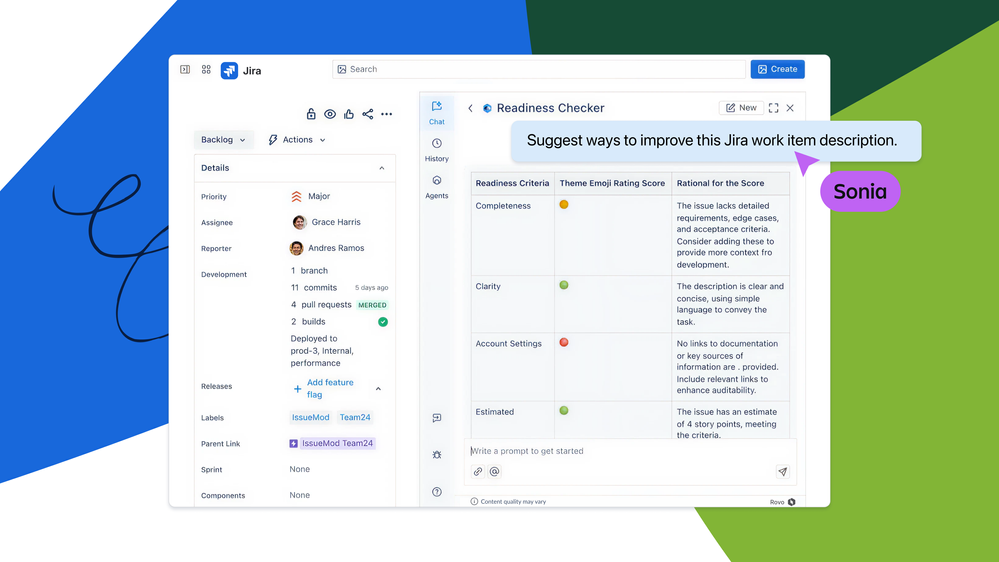Viewport: 999px width, 562px height.
Task: Share the issue via the share icon
Action: pyautogui.click(x=368, y=114)
